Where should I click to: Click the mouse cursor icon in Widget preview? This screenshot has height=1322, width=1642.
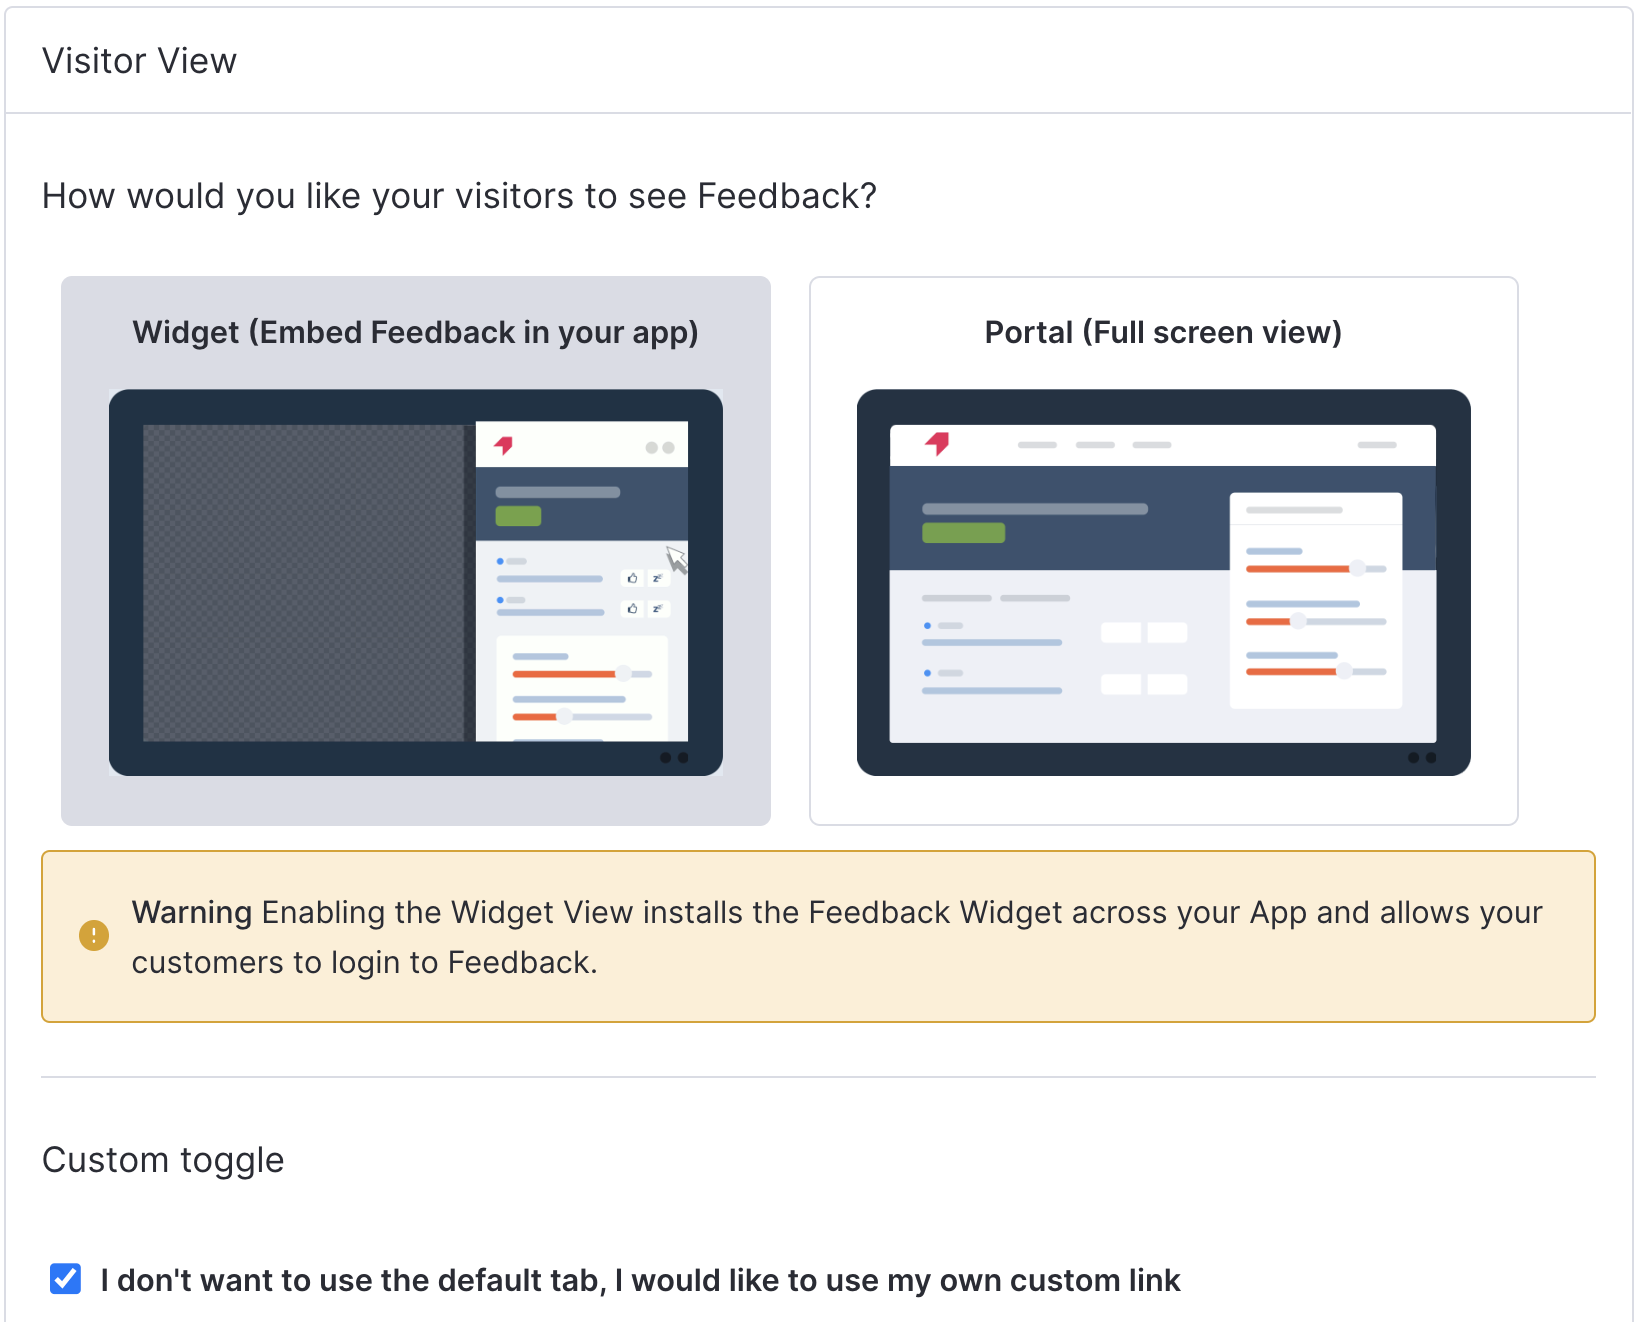tap(677, 560)
